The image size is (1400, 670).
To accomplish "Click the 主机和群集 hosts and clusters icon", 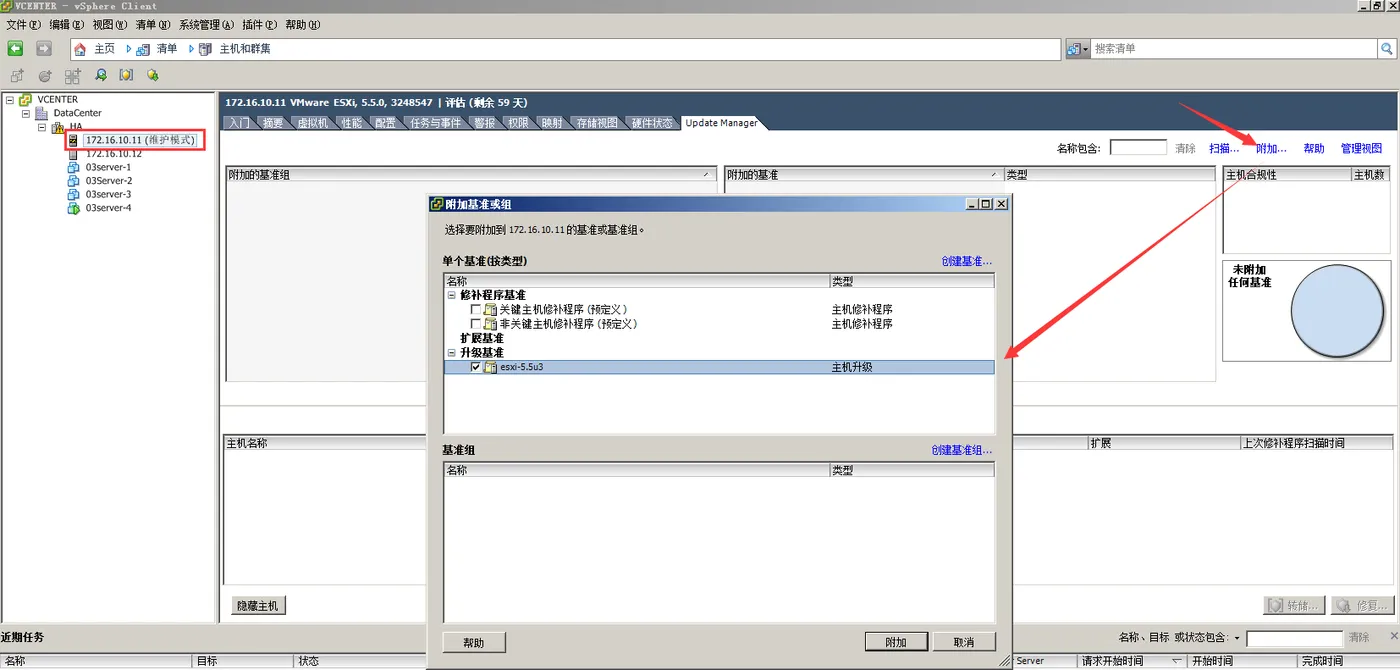I will coord(205,49).
